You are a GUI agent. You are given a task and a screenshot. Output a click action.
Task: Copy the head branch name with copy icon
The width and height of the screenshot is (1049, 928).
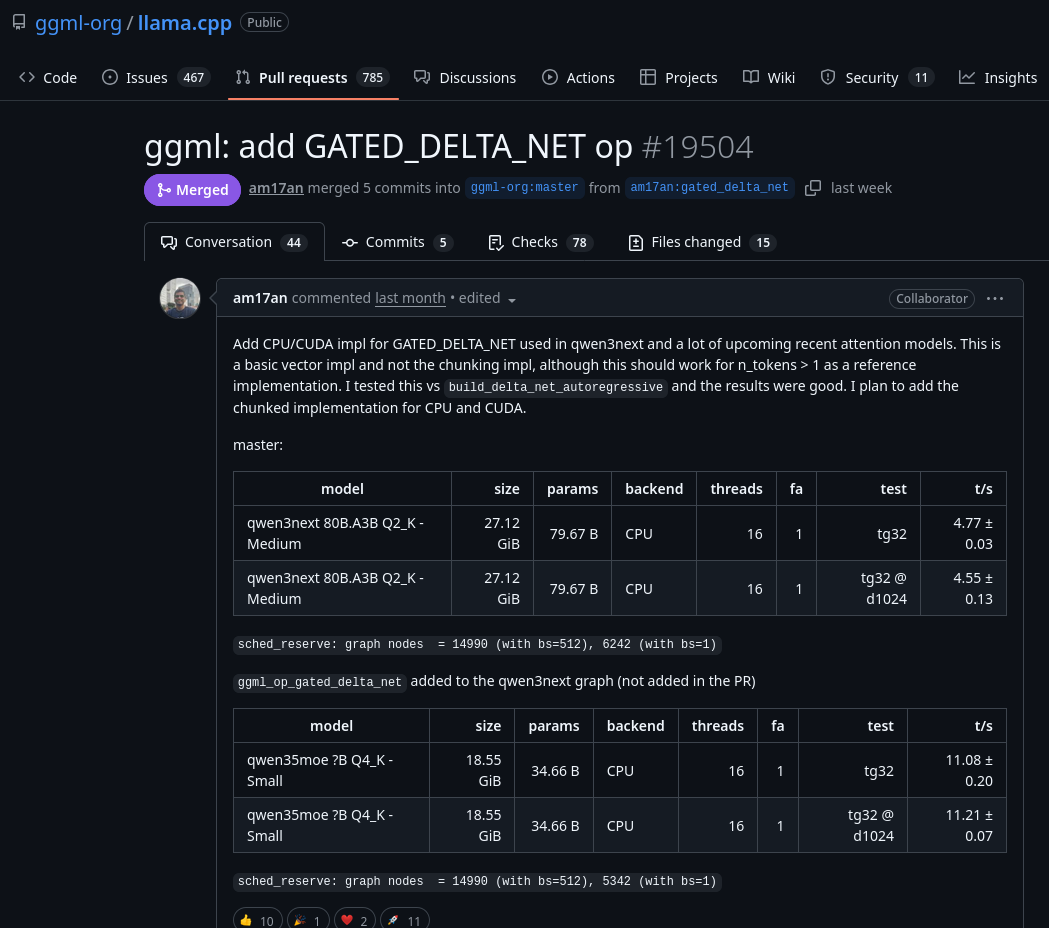pyautogui.click(x=813, y=188)
